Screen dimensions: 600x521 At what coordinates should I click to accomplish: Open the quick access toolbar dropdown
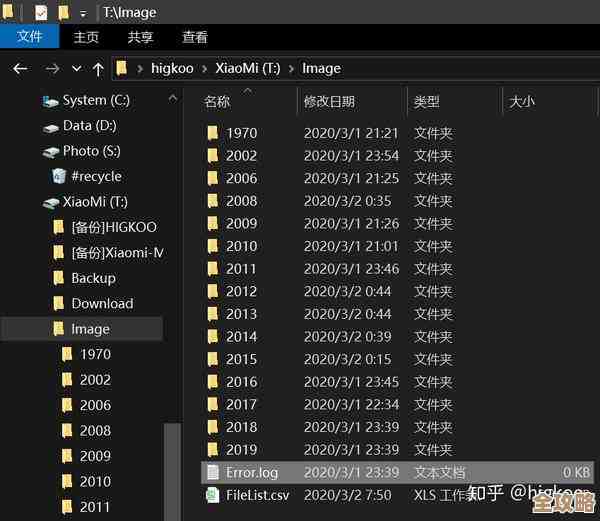[x=83, y=15]
